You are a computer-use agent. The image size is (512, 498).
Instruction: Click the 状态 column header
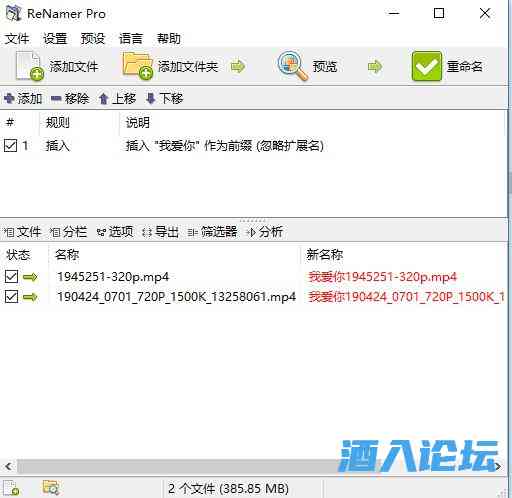(18, 255)
